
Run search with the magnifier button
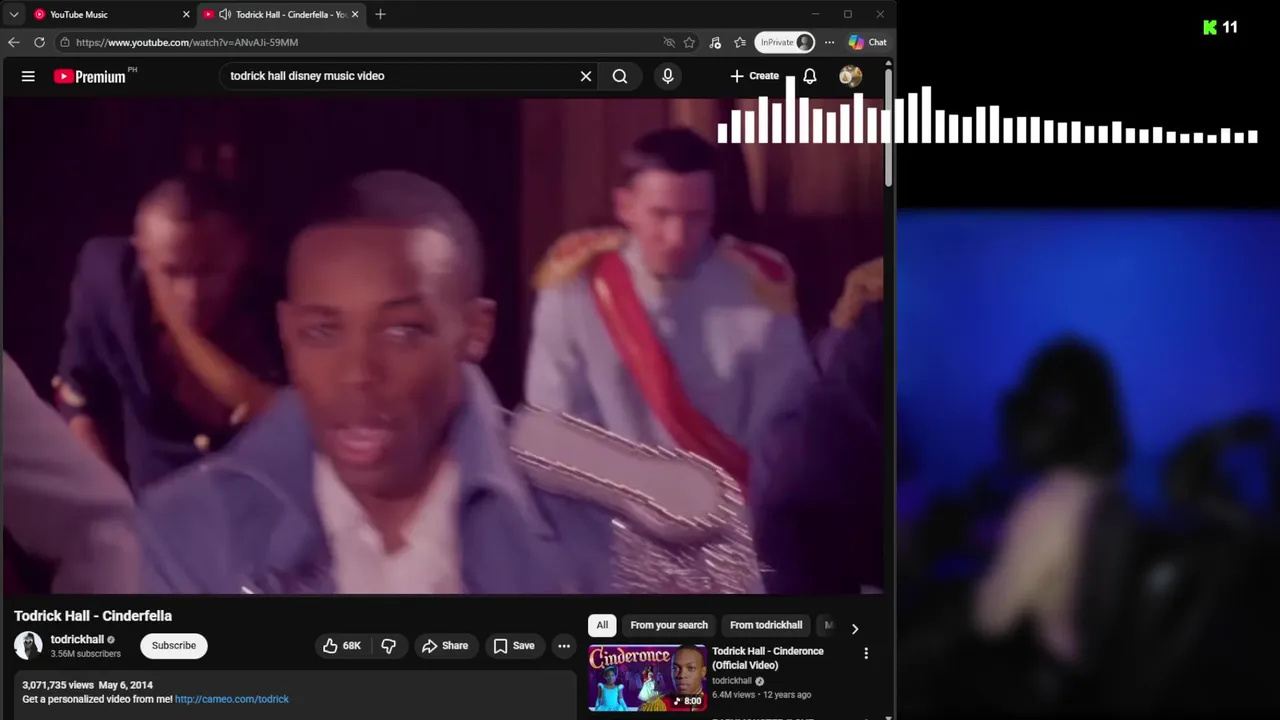tap(620, 76)
